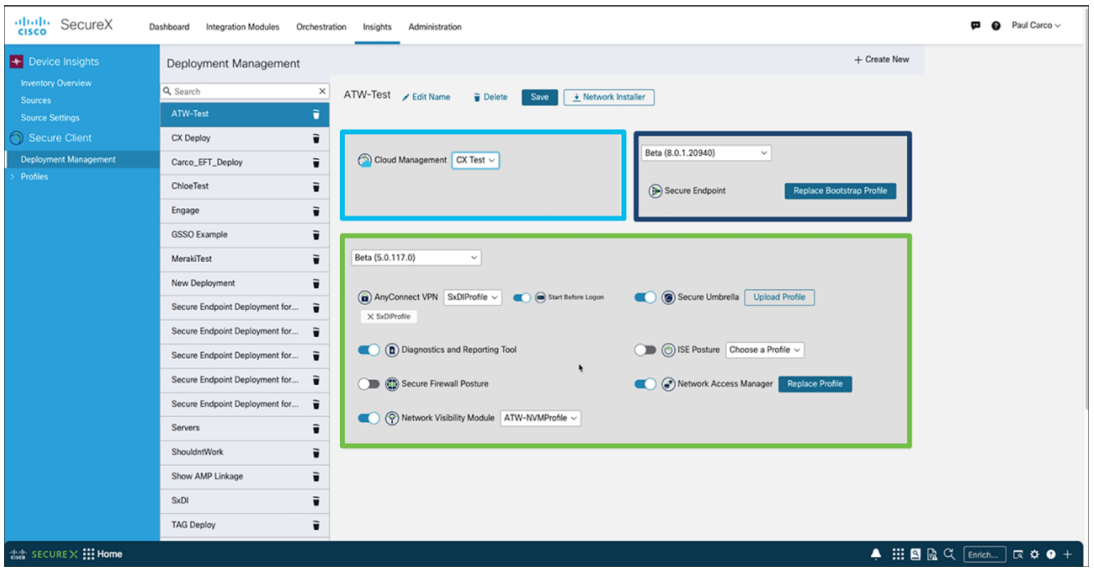This screenshot has height=572, width=1094.
Task: Click Replace Bootstrap Profile button
Action: pos(840,191)
